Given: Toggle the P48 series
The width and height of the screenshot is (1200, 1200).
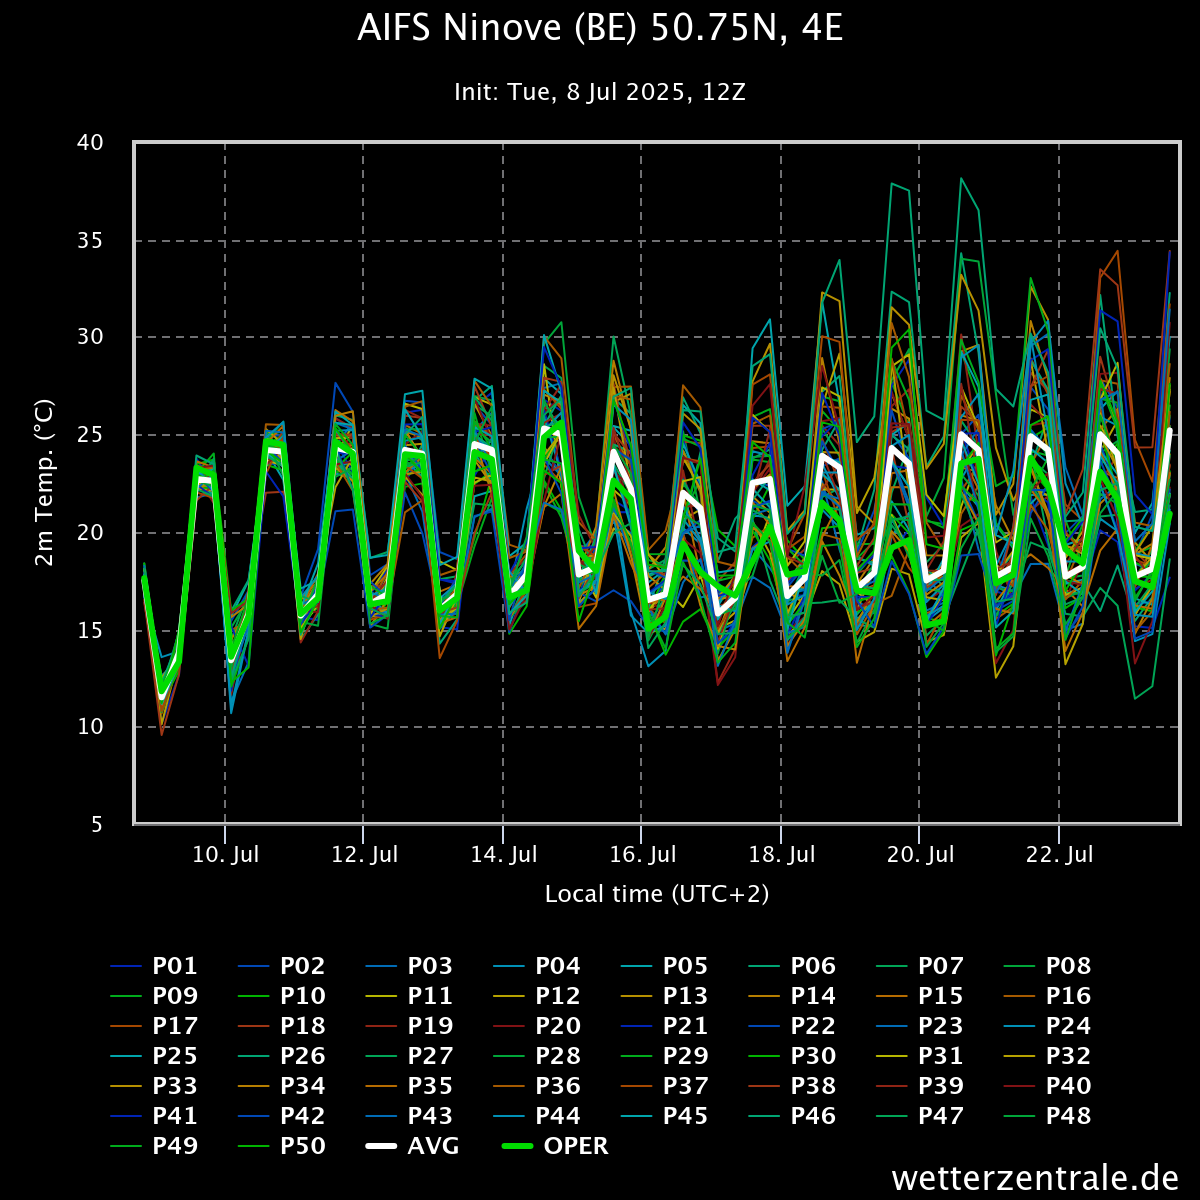Looking at the screenshot, I should click(x=1048, y=1116).
